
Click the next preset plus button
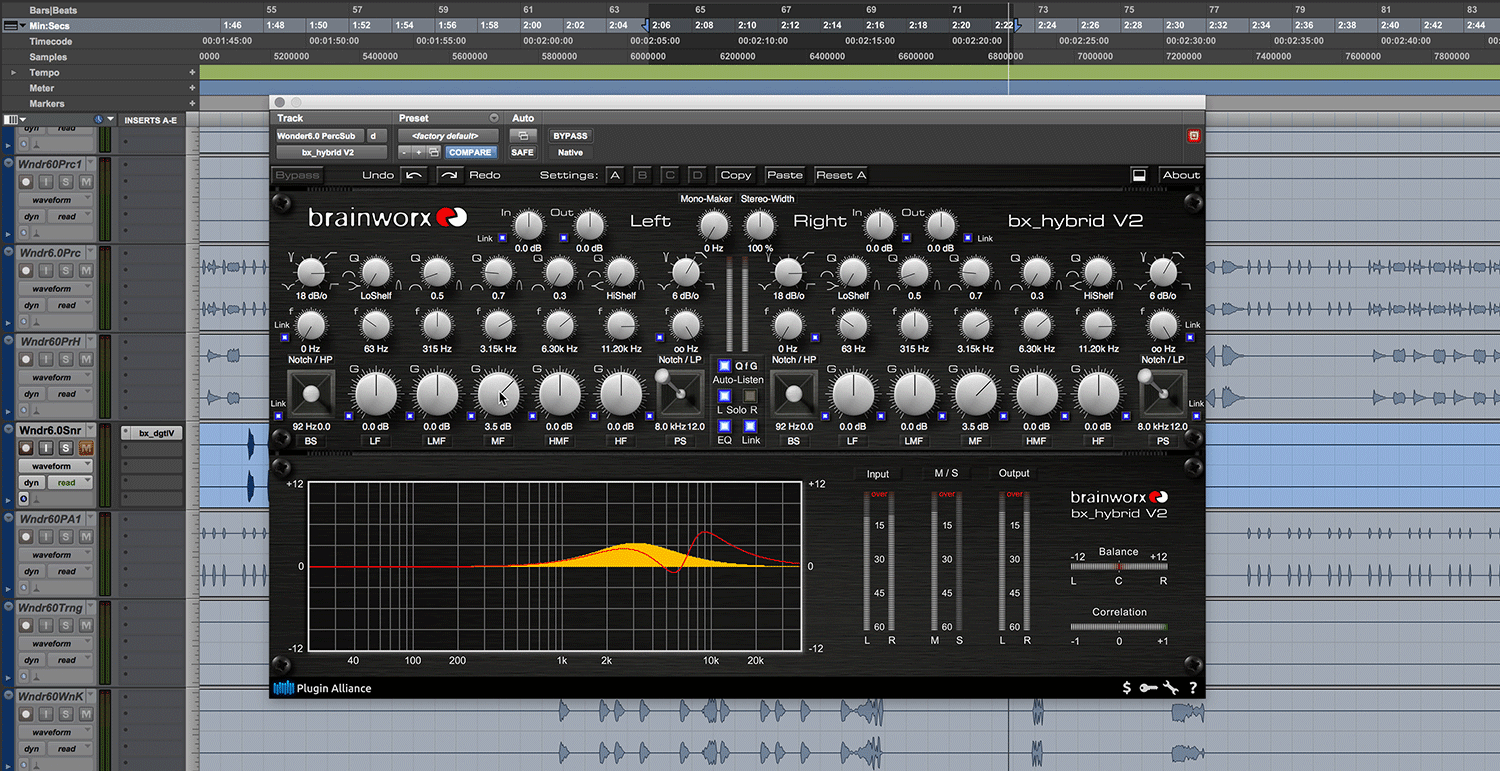419,152
